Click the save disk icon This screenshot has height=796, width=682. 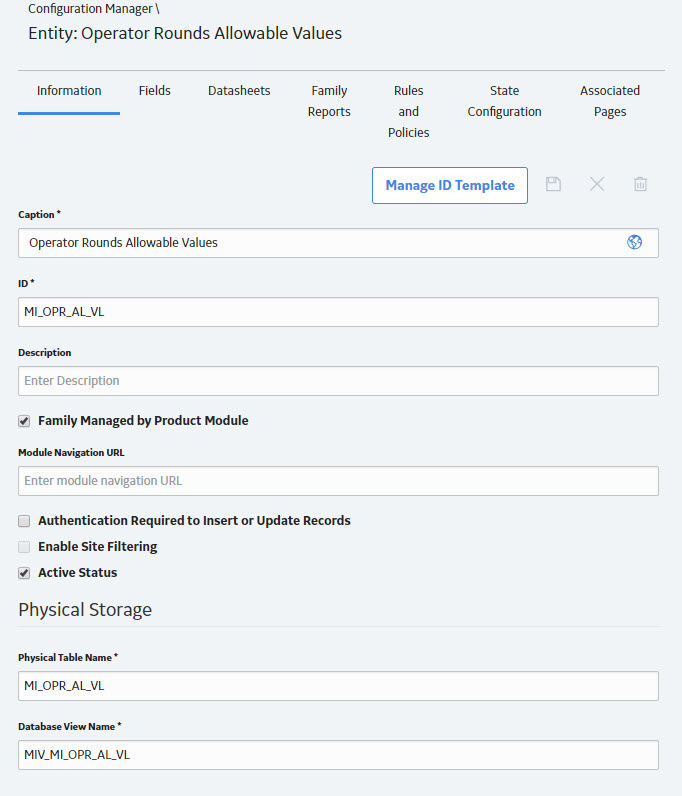[x=553, y=184]
